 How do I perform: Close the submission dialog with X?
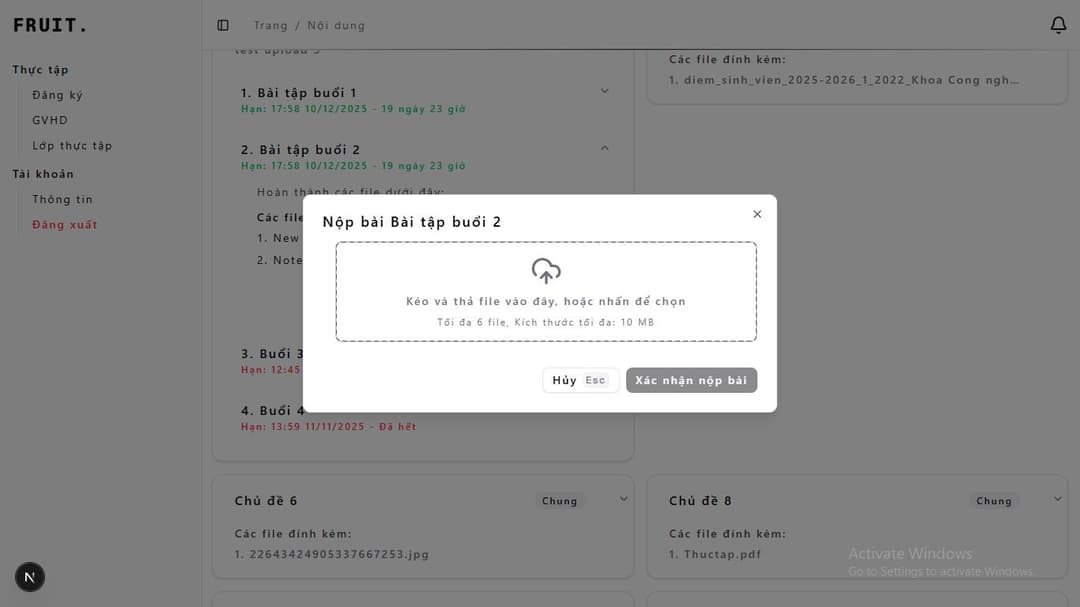coord(757,214)
